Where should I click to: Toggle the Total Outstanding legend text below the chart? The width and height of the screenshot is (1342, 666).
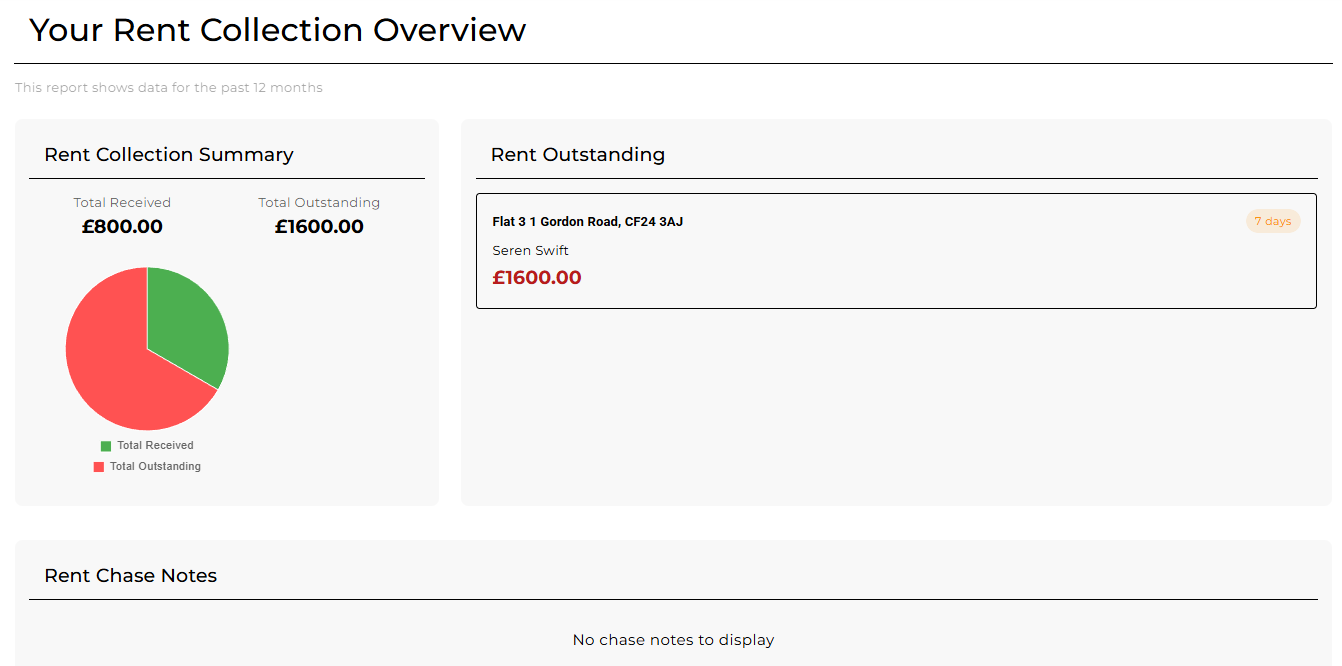[x=155, y=467]
